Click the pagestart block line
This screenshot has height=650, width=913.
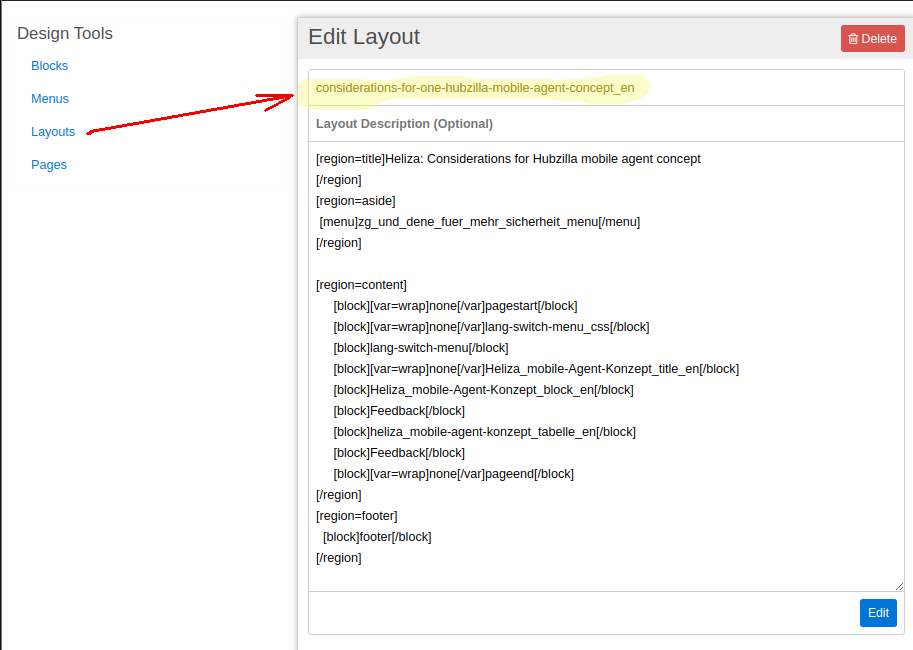click(x=455, y=306)
